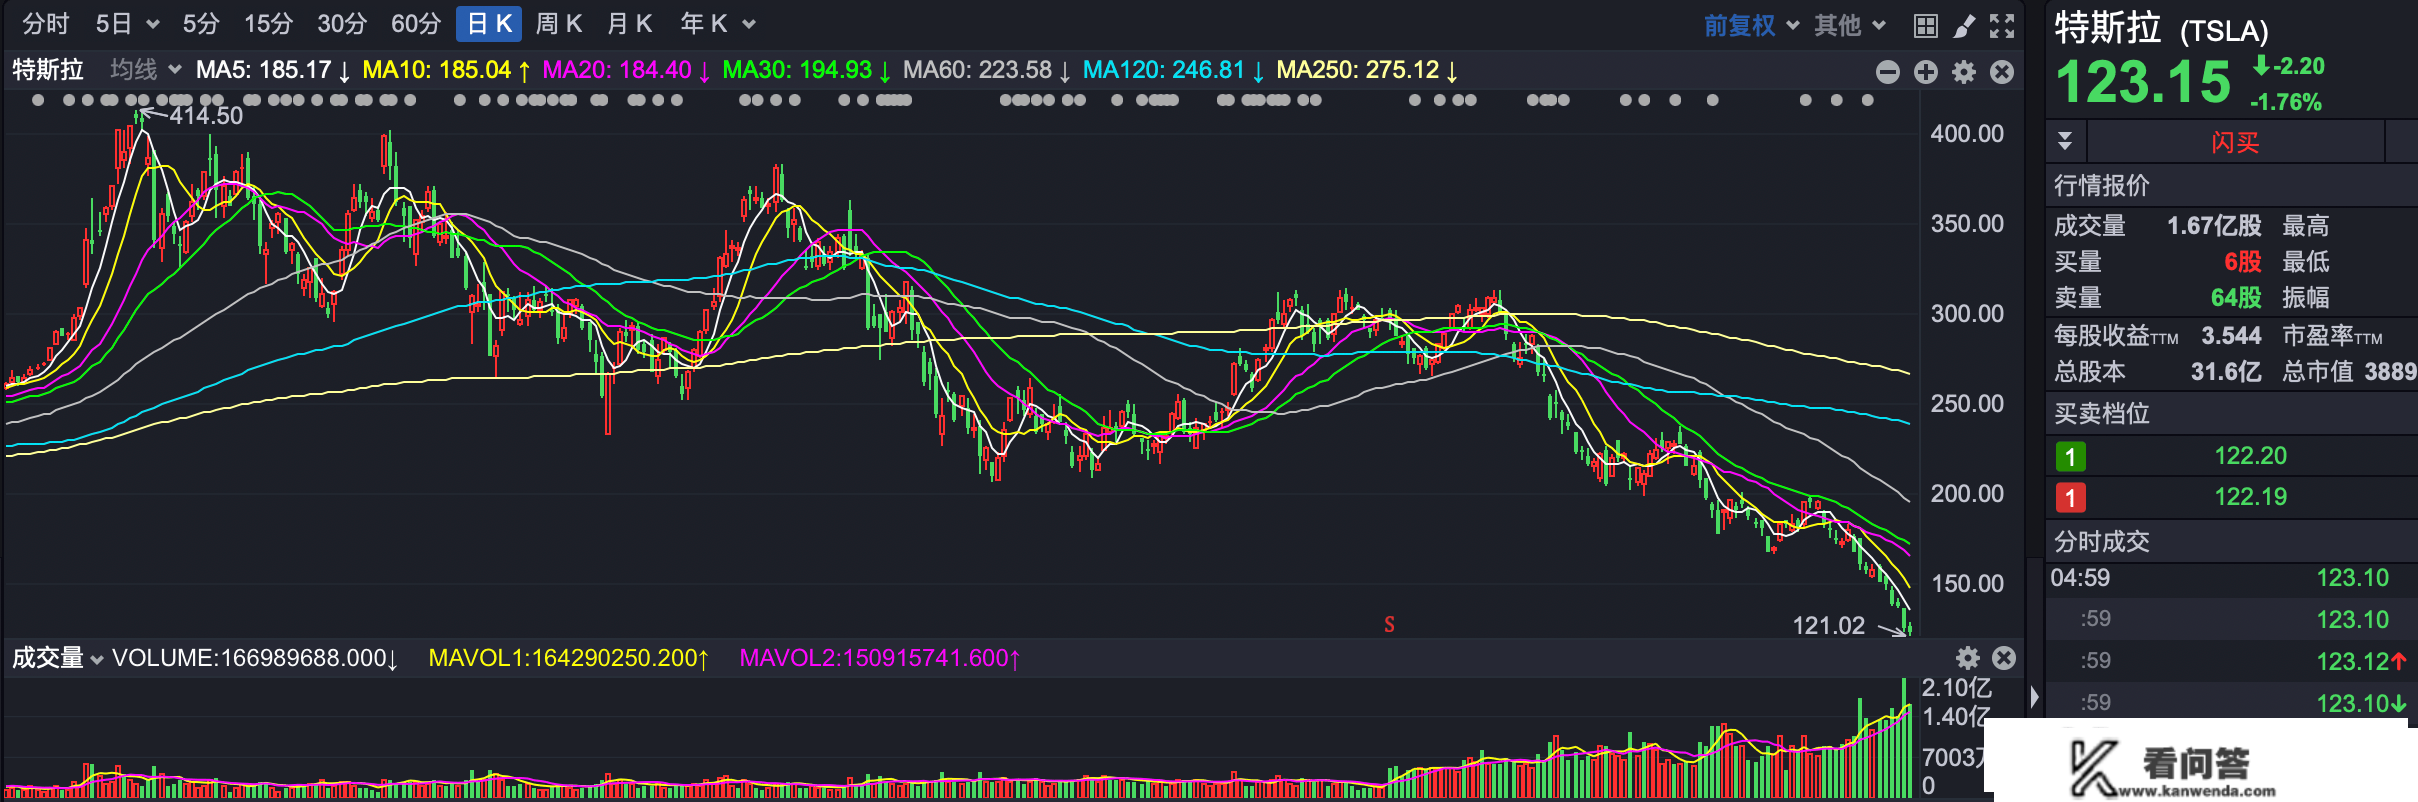Open moving average settings gear on main chart

click(1964, 72)
